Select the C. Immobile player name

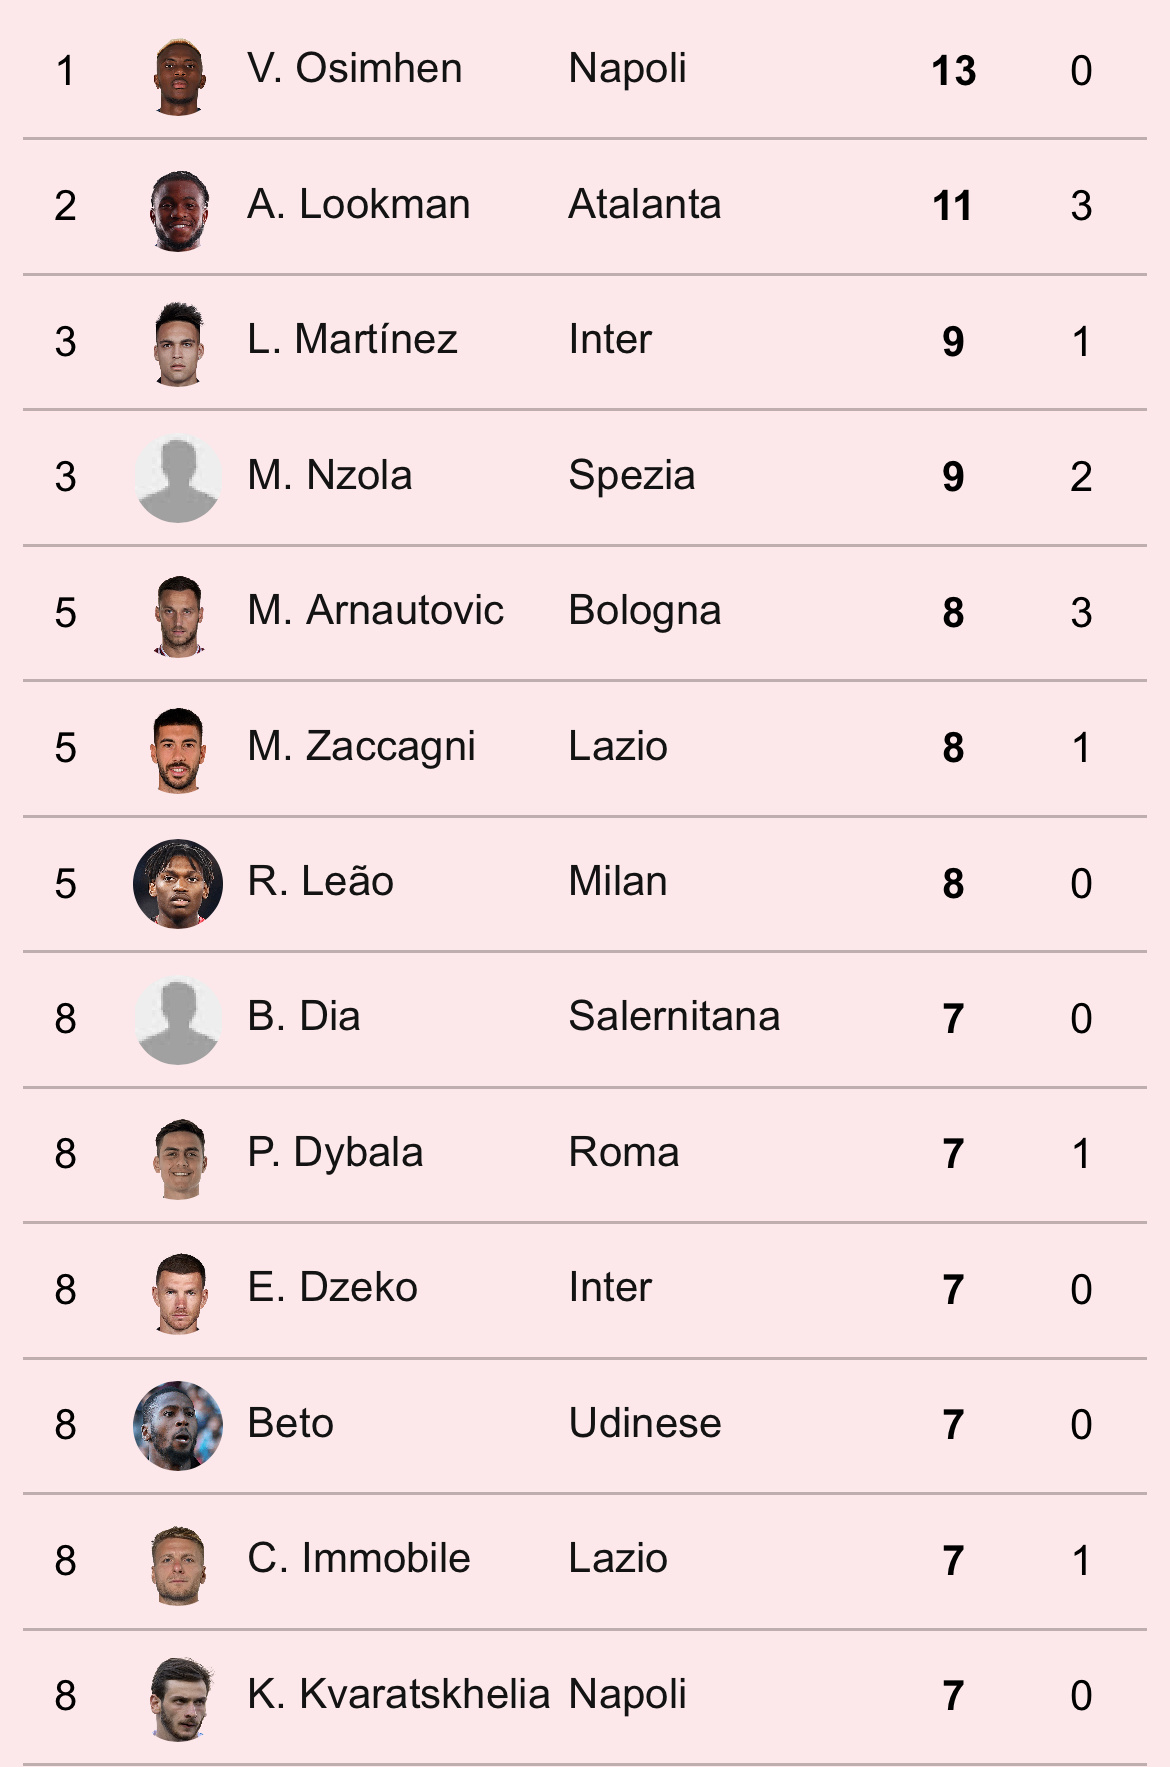[359, 1559]
